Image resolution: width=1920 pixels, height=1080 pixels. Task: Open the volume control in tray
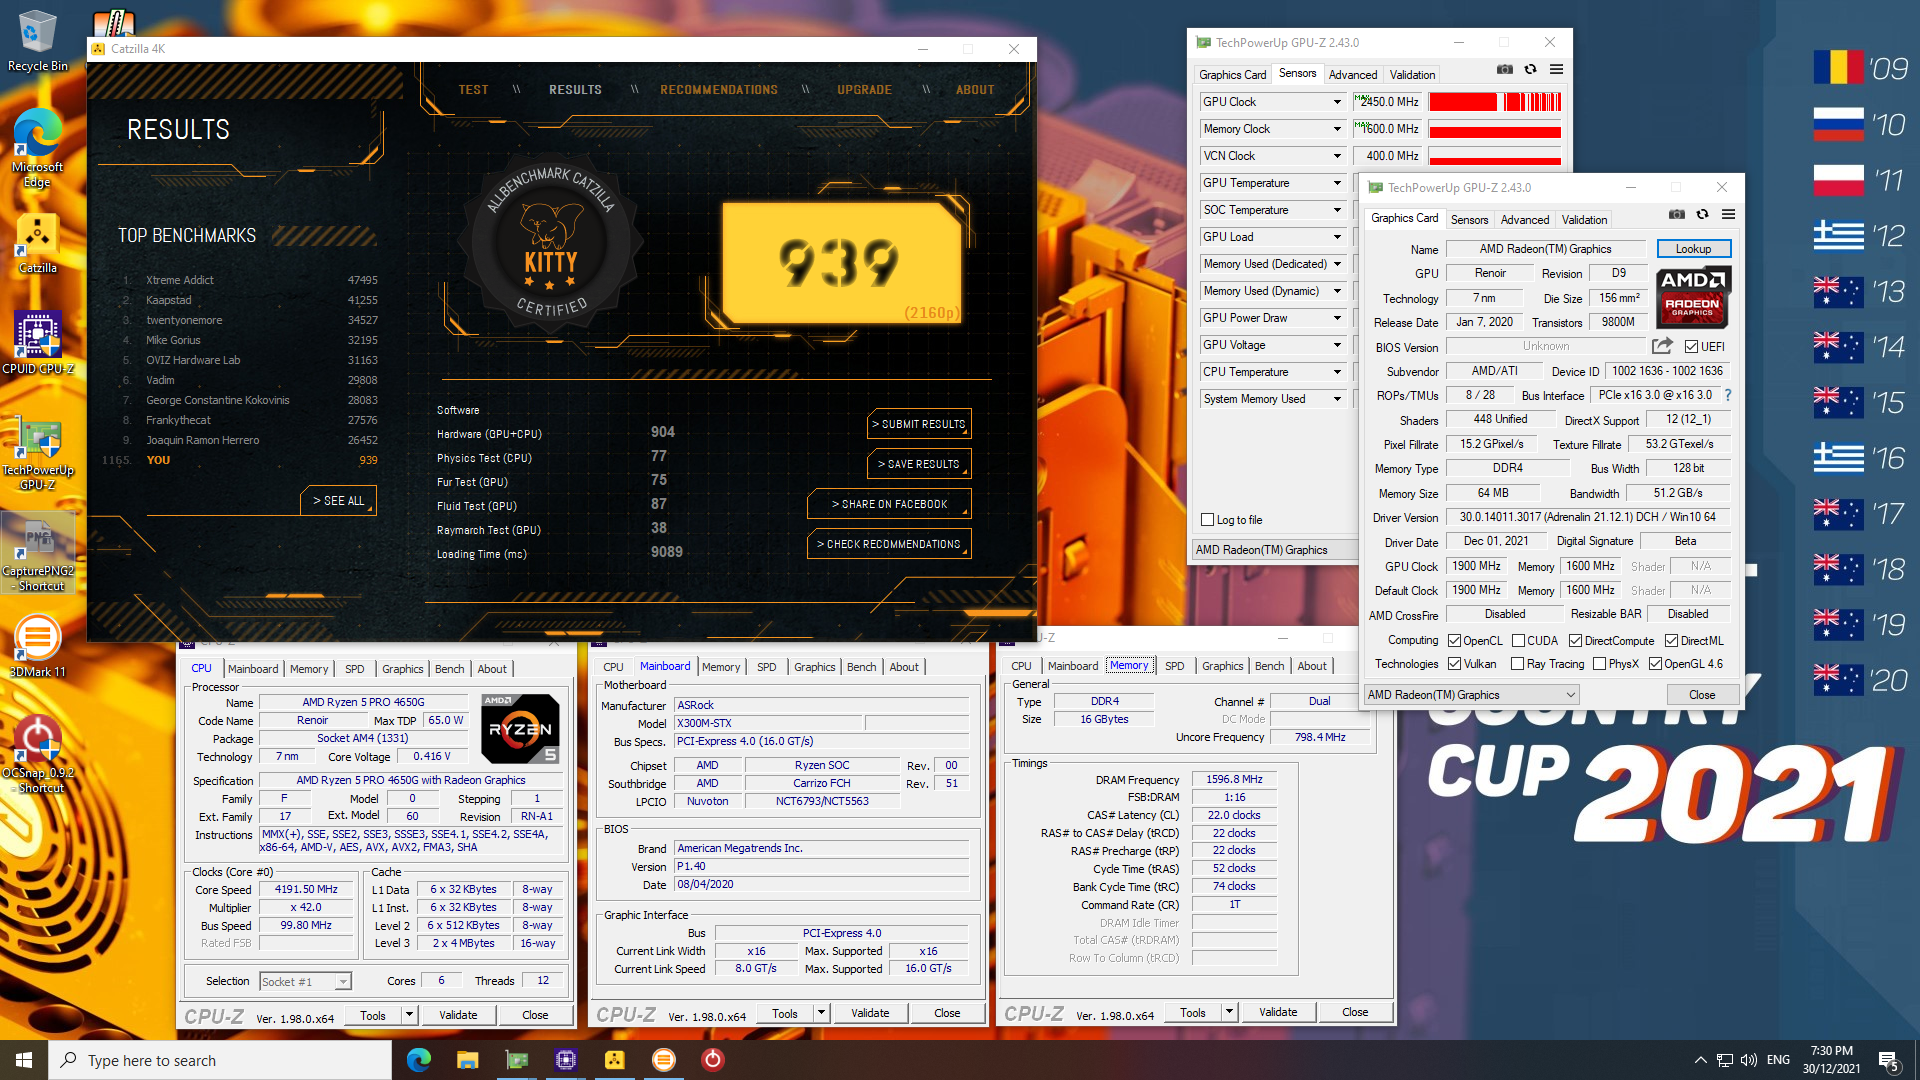pos(1748,1060)
